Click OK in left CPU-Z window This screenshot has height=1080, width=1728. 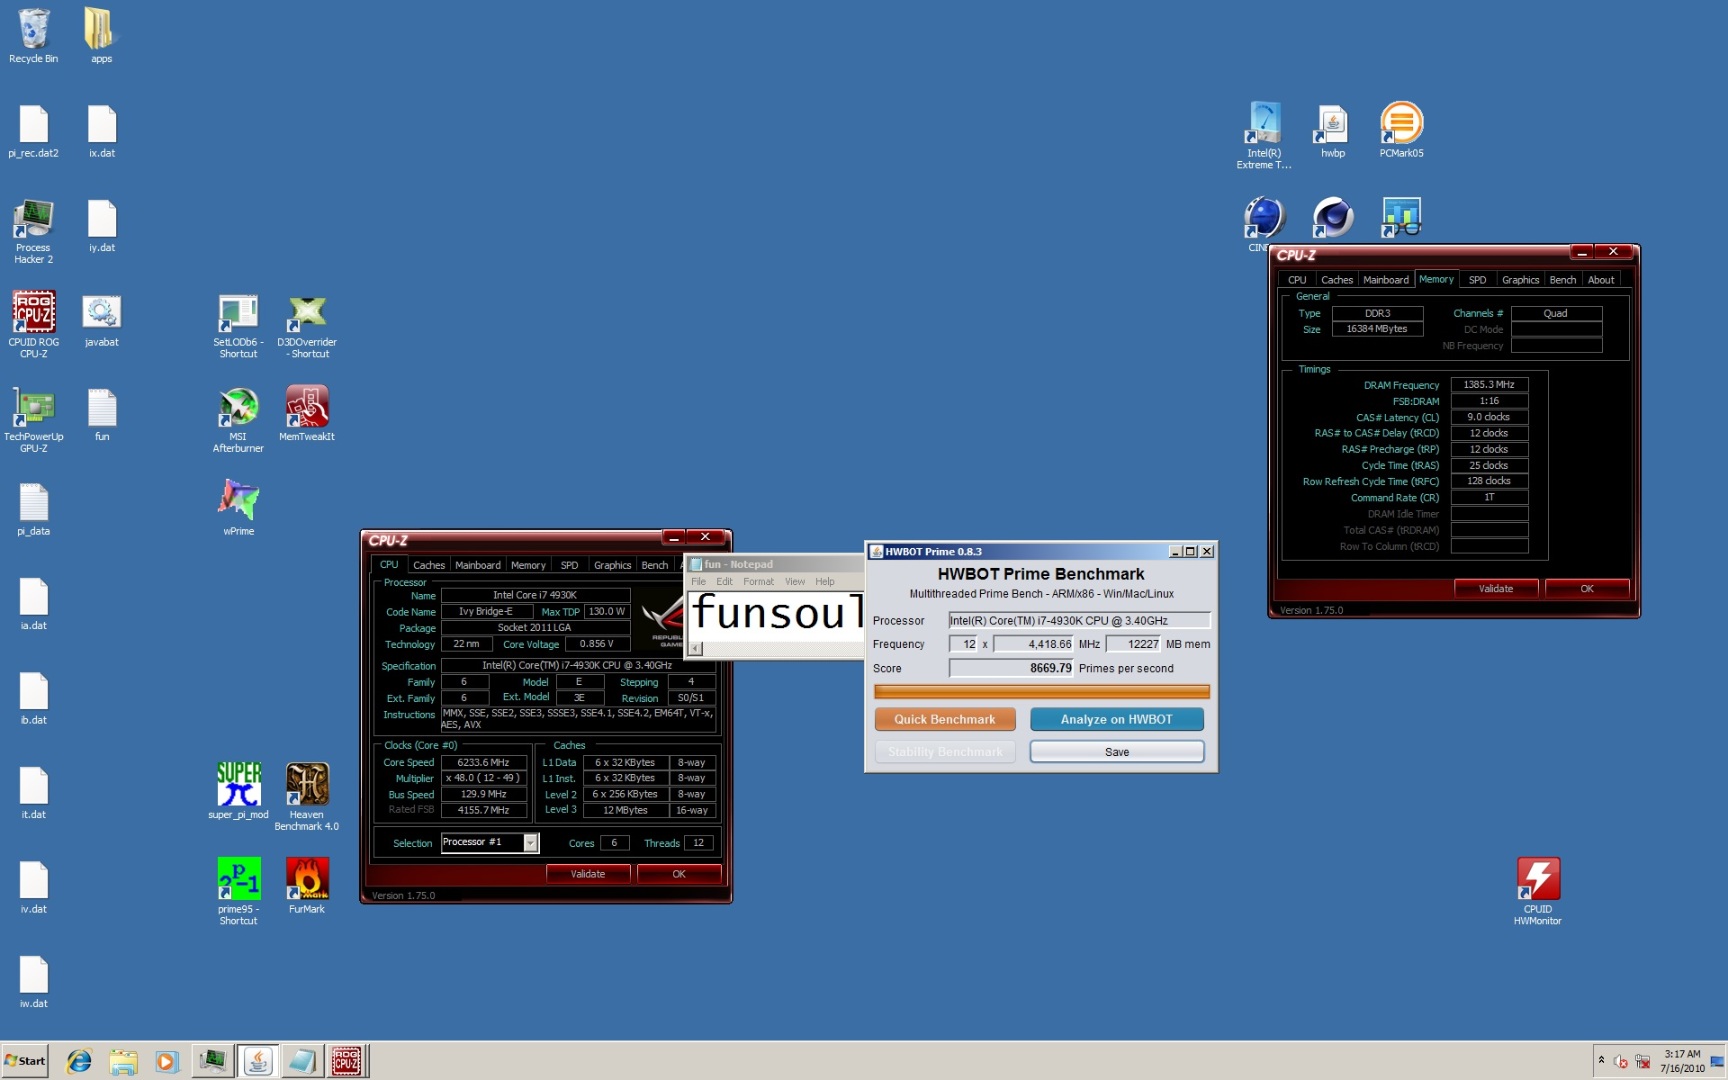(679, 874)
